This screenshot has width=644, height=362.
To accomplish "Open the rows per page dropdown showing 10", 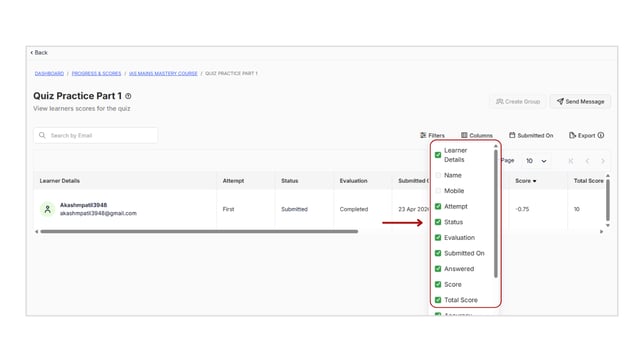I will [x=536, y=161].
